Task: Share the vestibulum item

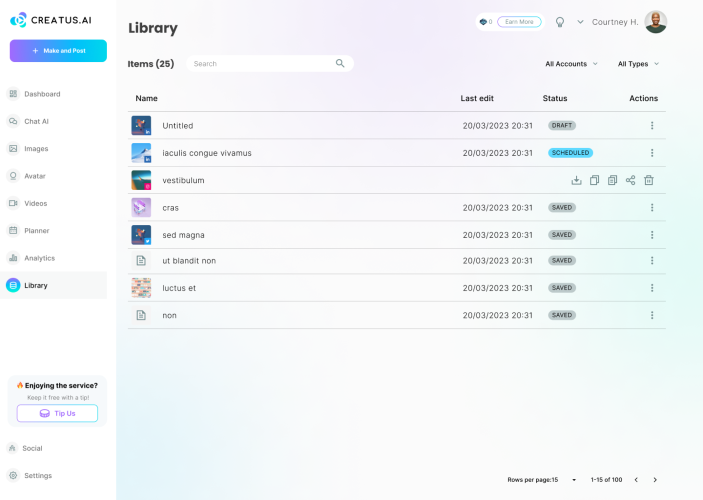Action: click(630, 180)
